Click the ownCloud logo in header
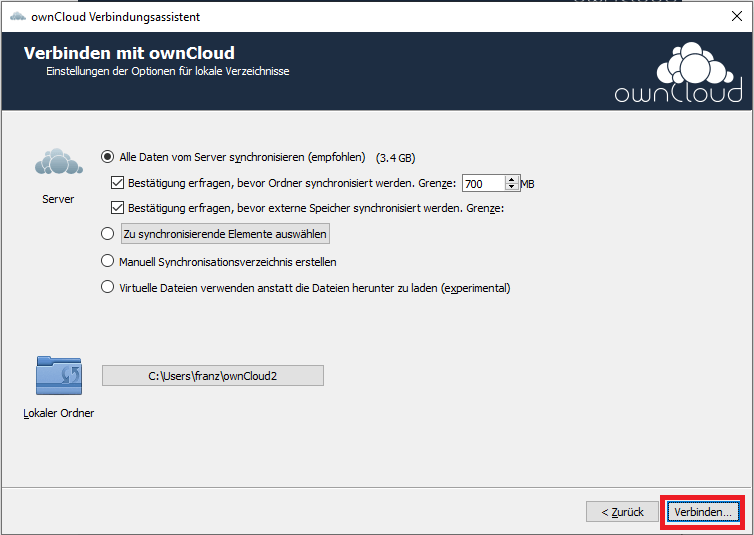Viewport: 754px width, 535px height. 679,72
